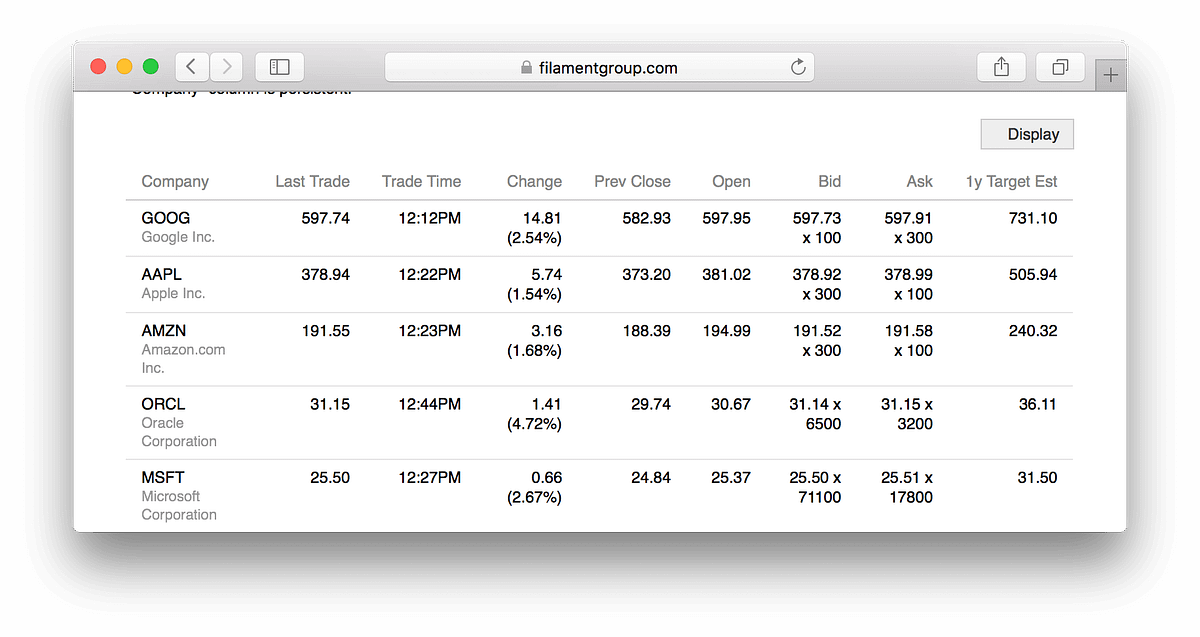Click target estimate 731.10

(x=1033, y=218)
